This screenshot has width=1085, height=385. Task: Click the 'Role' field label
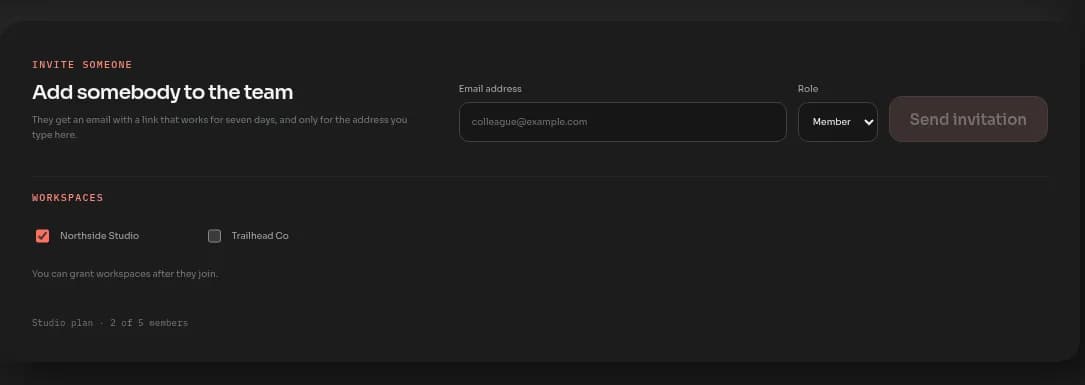pos(808,89)
